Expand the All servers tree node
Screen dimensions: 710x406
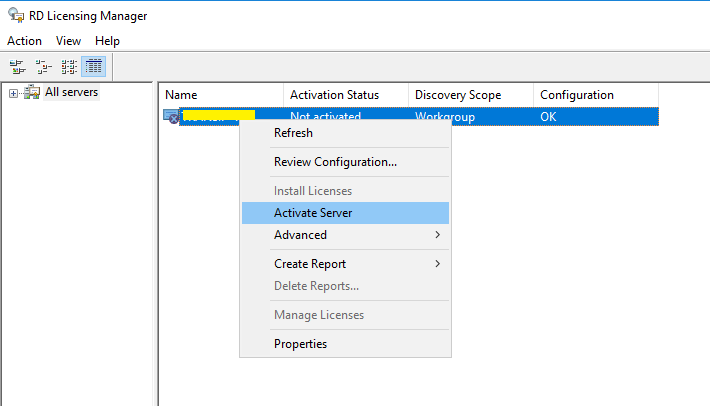[13, 94]
